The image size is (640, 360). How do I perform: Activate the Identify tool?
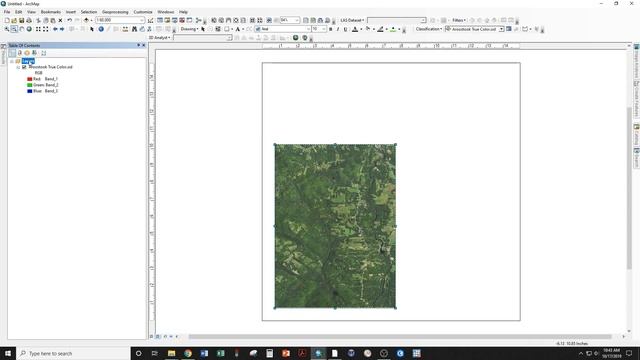(101, 29)
